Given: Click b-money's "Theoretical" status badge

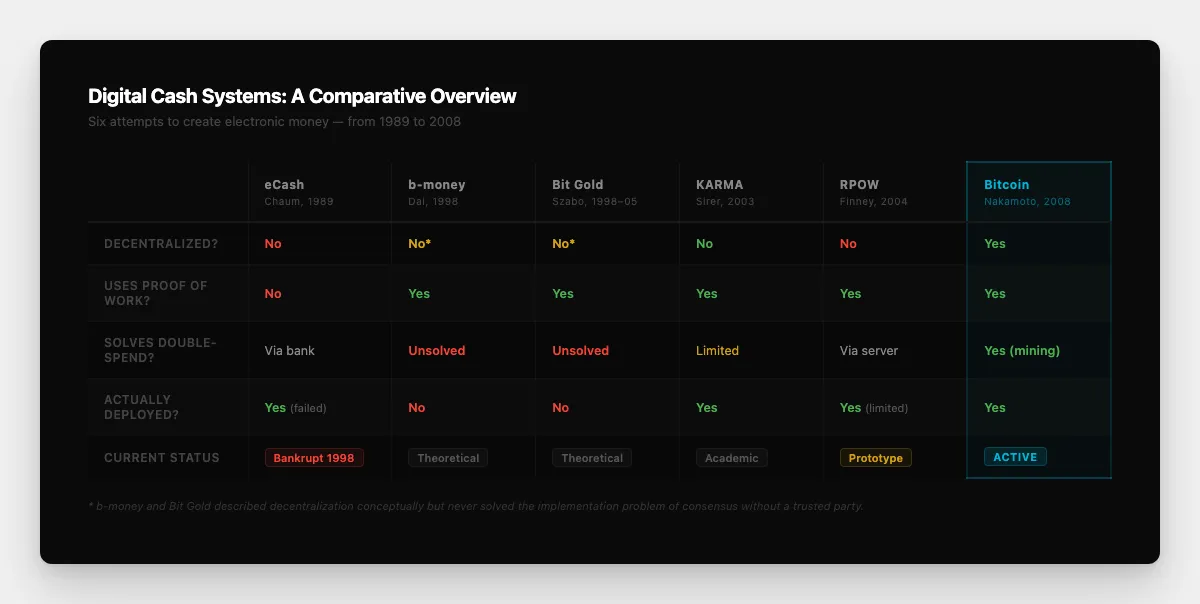Looking at the screenshot, I should (448, 458).
